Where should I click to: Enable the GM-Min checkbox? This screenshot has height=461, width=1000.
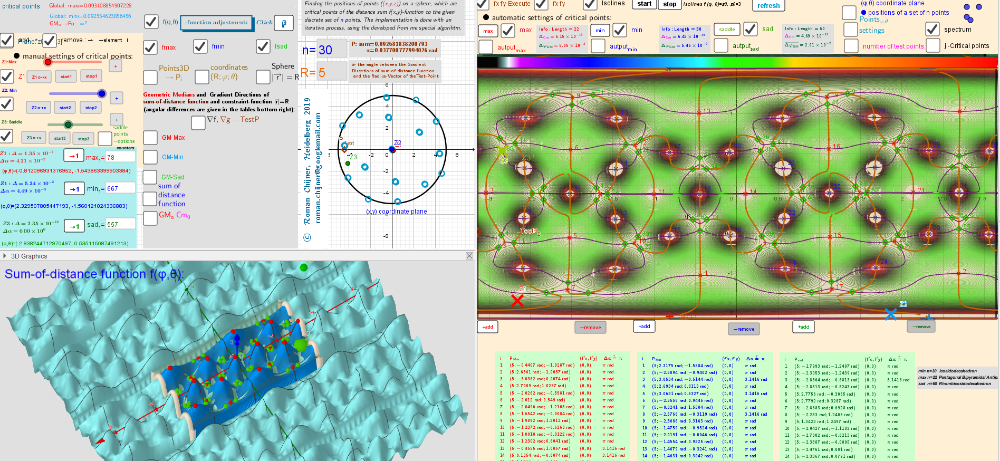click(x=151, y=157)
